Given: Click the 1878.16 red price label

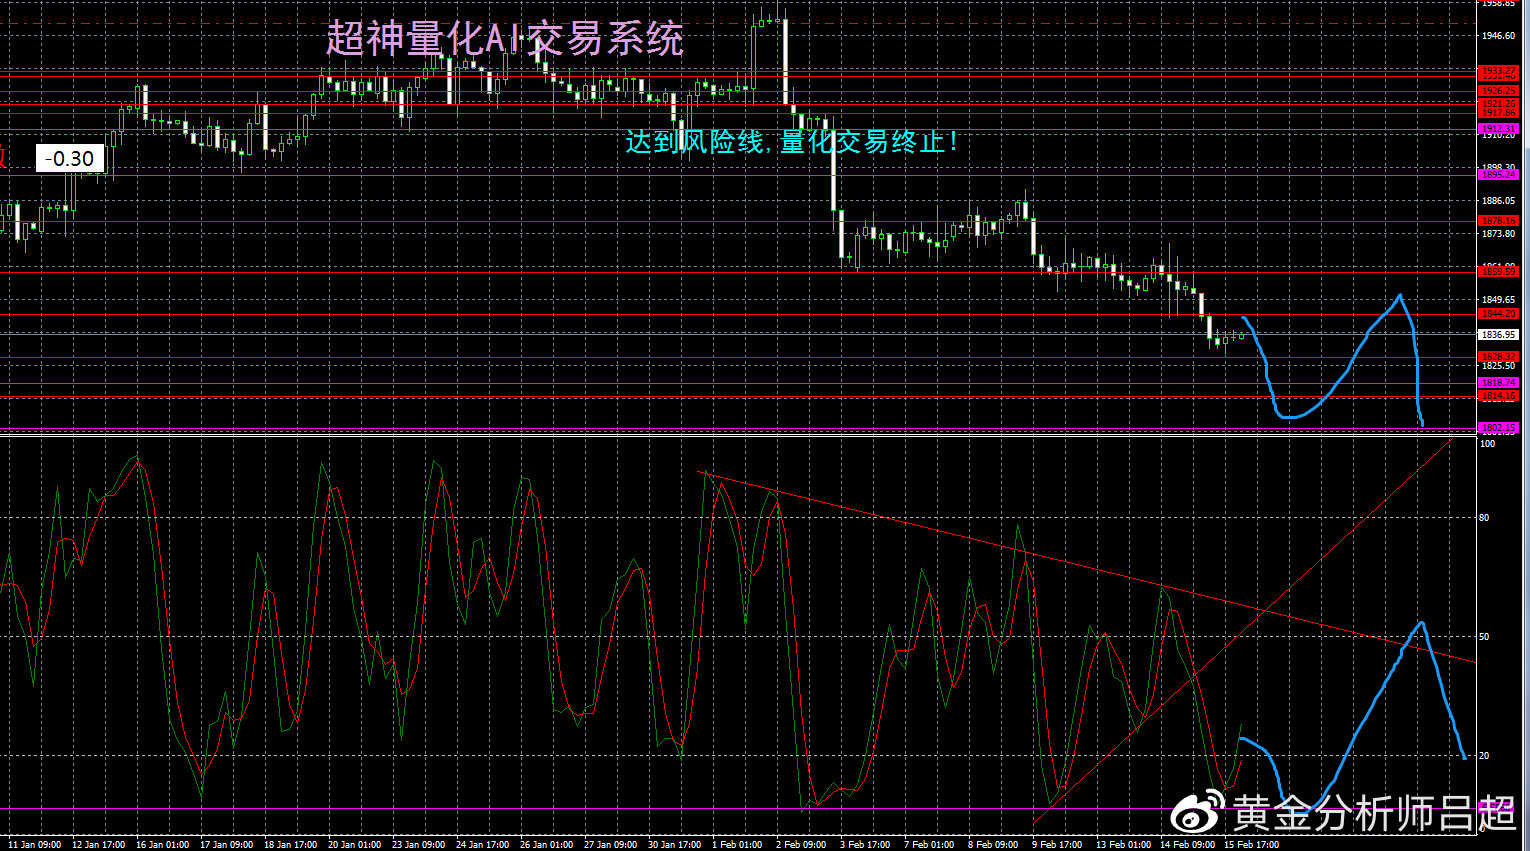Looking at the screenshot, I should [1498, 221].
